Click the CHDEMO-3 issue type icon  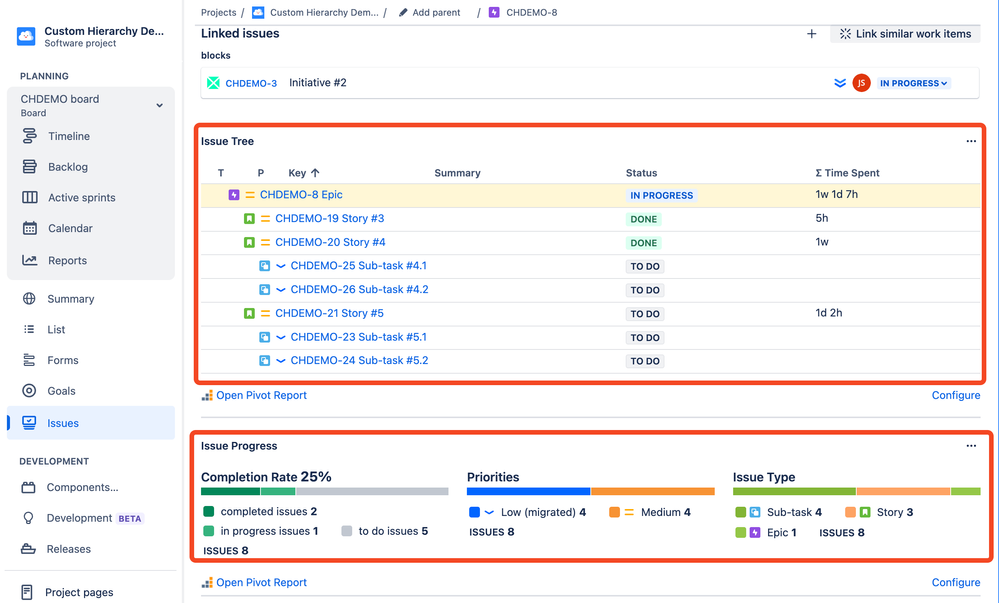pyautogui.click(x=213, y=83)
